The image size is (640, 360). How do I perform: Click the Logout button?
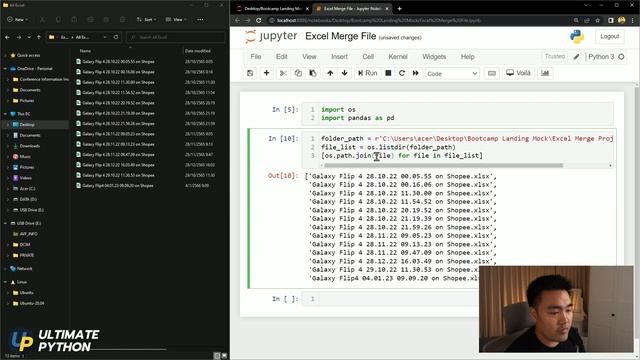pos(609,36)
